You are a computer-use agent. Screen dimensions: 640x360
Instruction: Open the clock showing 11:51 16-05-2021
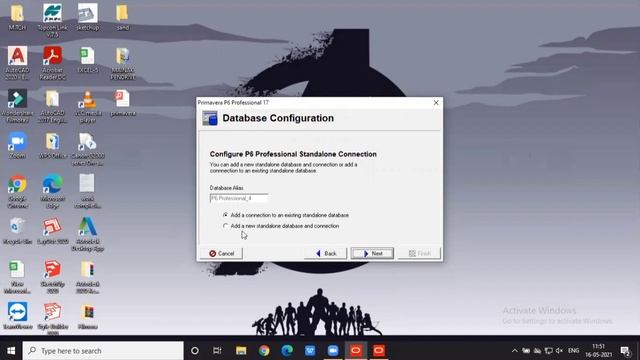point(598,351)
